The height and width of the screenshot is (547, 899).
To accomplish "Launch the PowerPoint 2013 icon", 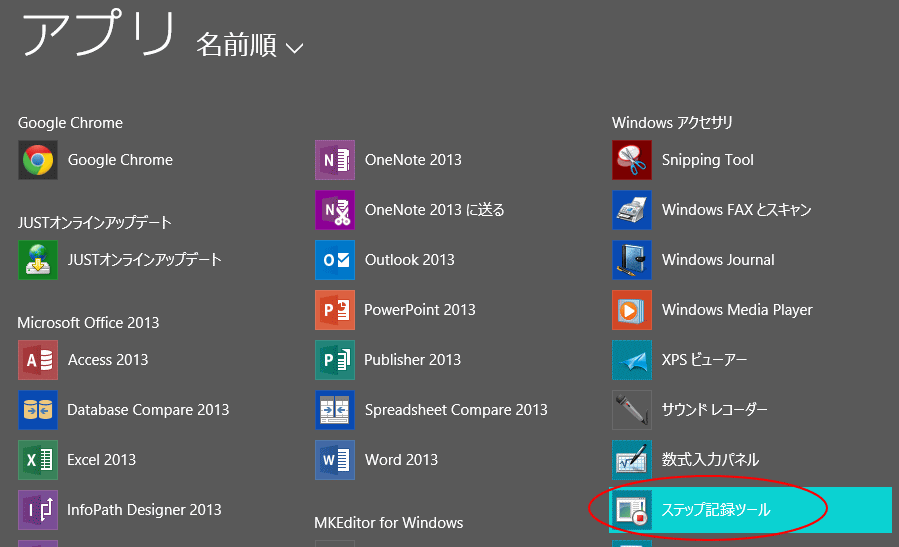I will click(x=335, y=310).
